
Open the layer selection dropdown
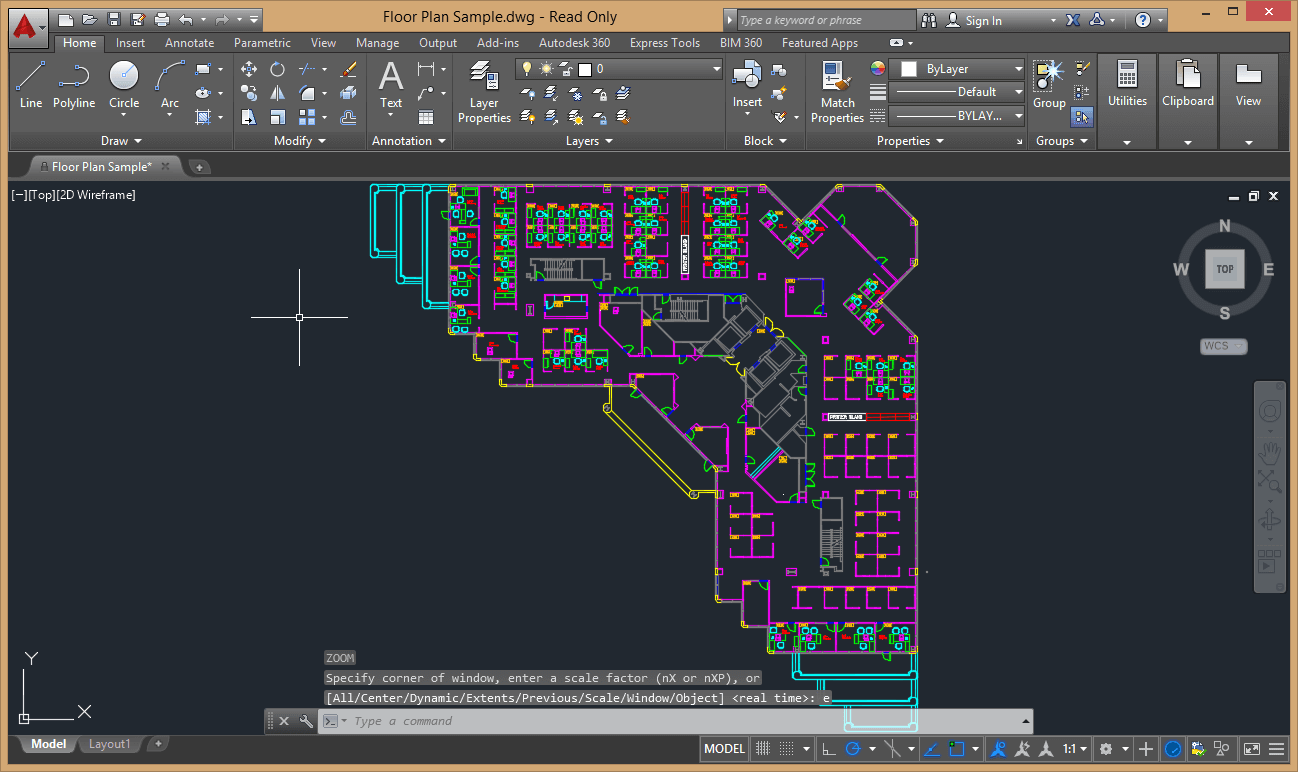(x=718, y=68)
